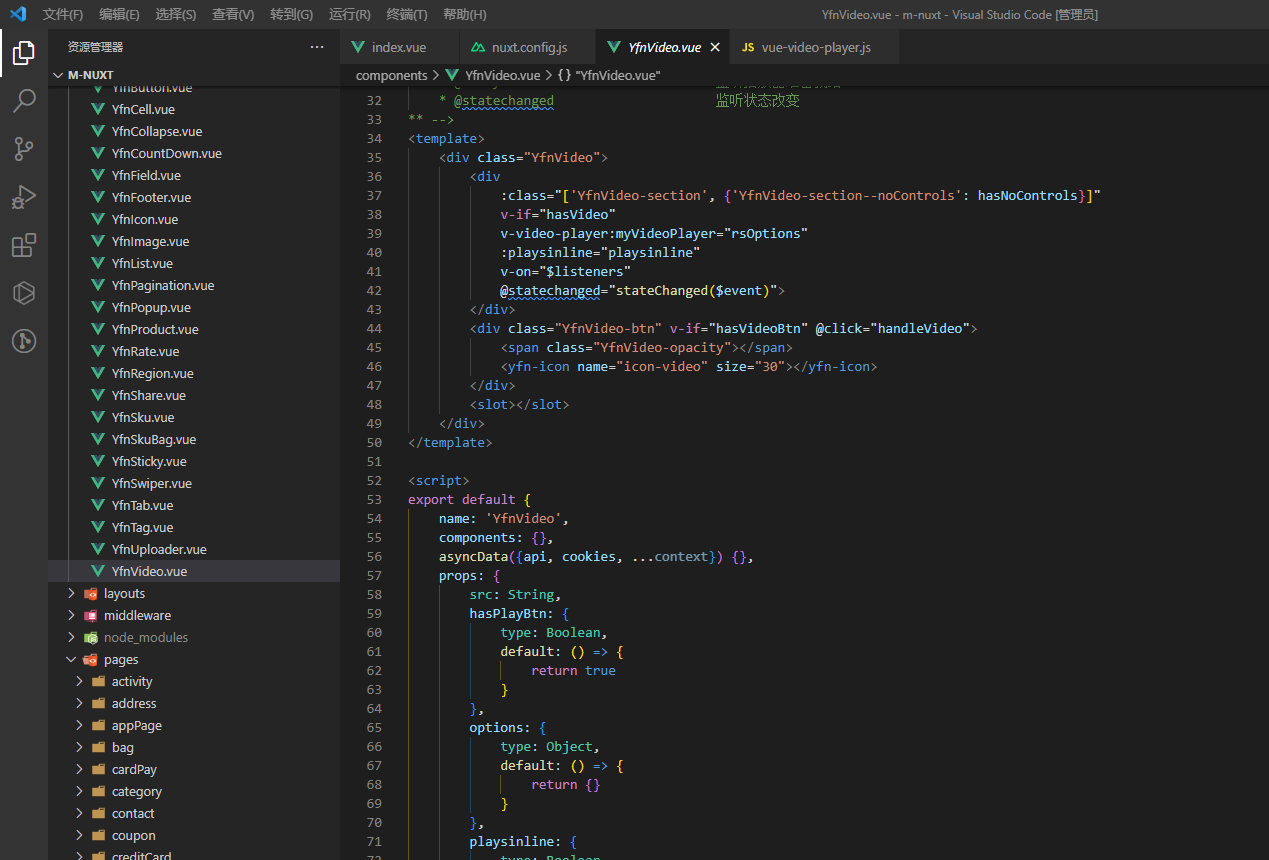Open the Run and Debug icon
1269x860 pixels.
[x=24, y=197]
